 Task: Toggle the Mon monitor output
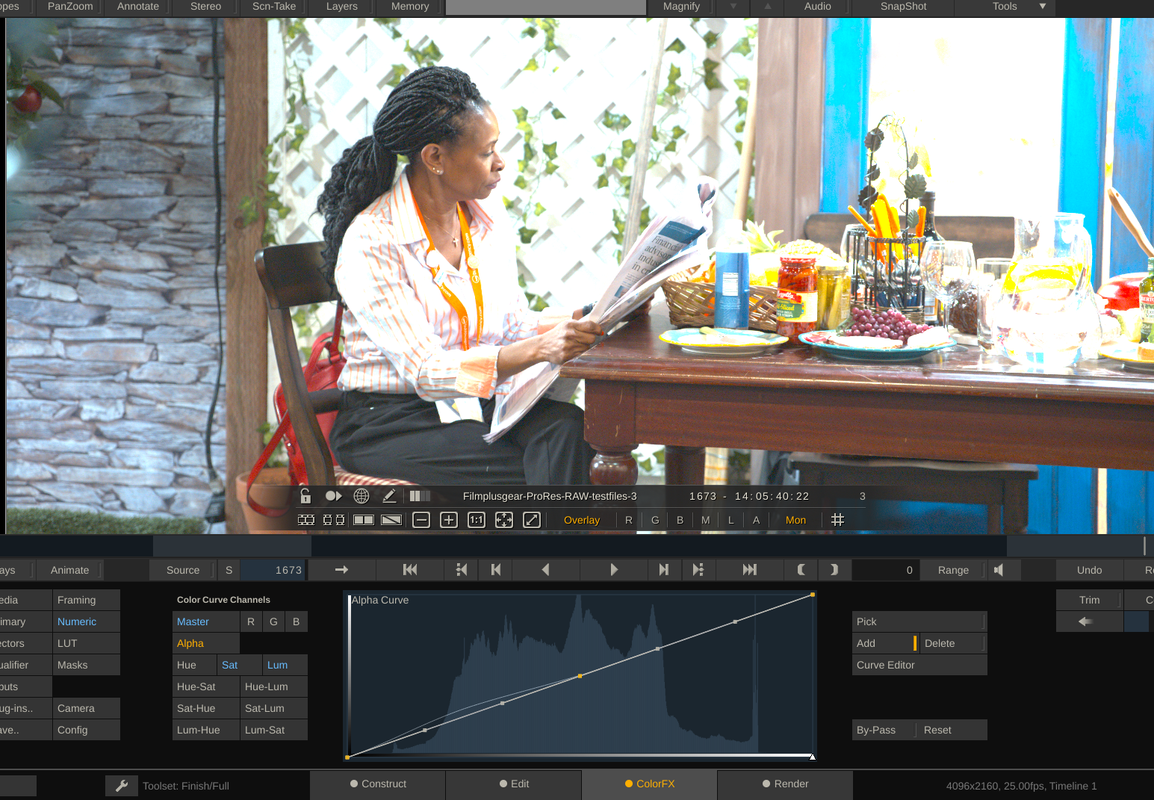coord(796,520)
